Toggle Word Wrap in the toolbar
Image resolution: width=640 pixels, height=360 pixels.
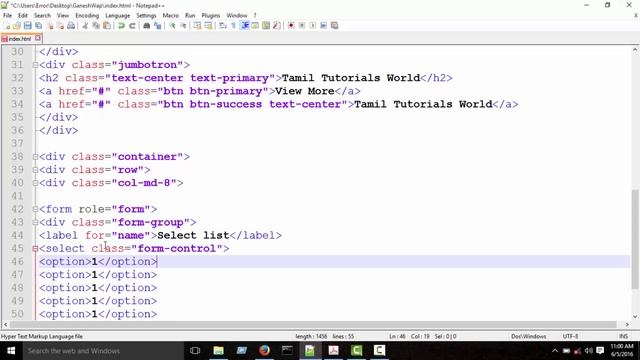(x=222, y=26)
